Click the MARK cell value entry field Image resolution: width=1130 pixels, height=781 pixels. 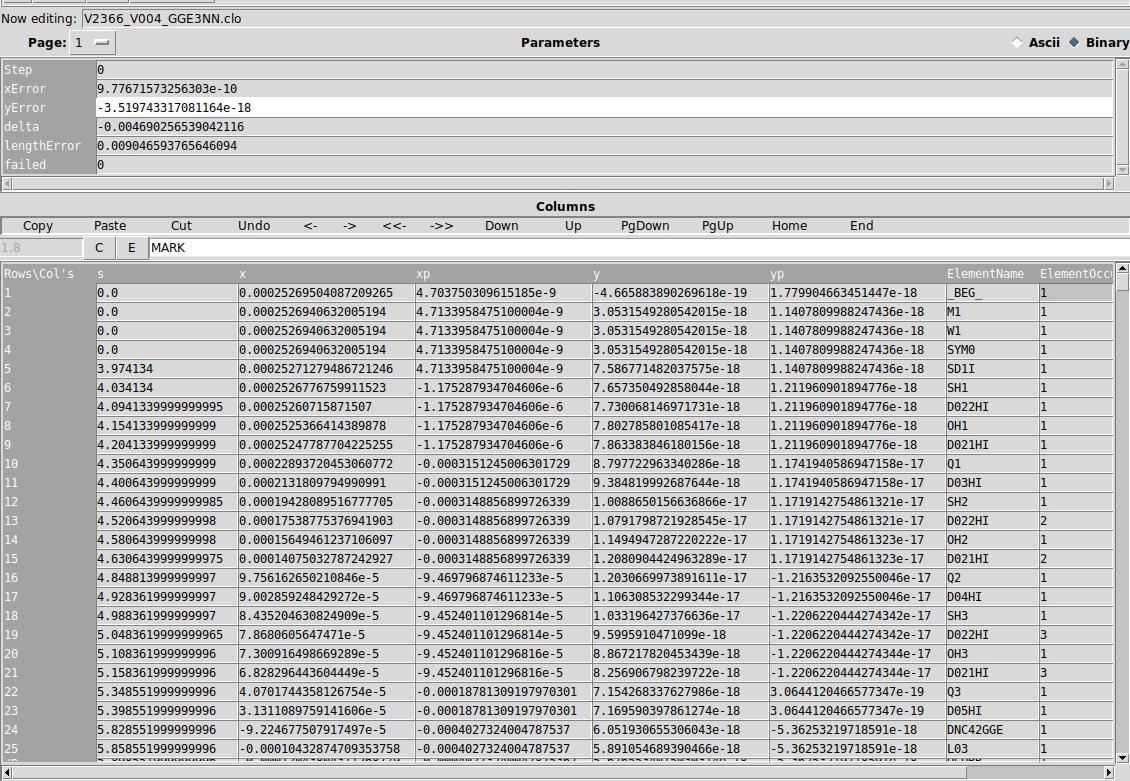tap(600, 247)
